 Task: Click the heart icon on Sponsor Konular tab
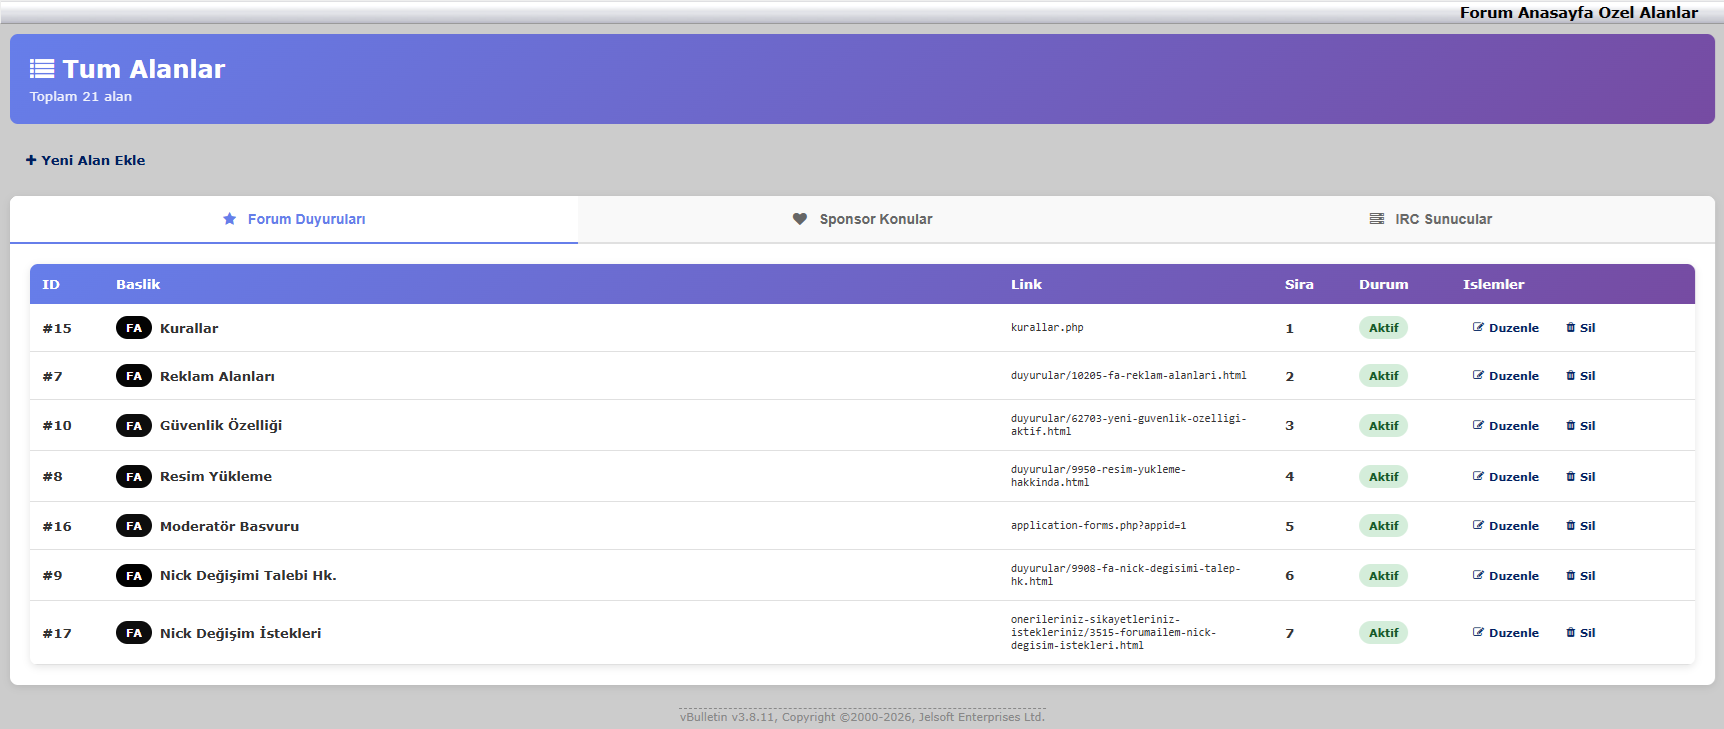(800, 219)
